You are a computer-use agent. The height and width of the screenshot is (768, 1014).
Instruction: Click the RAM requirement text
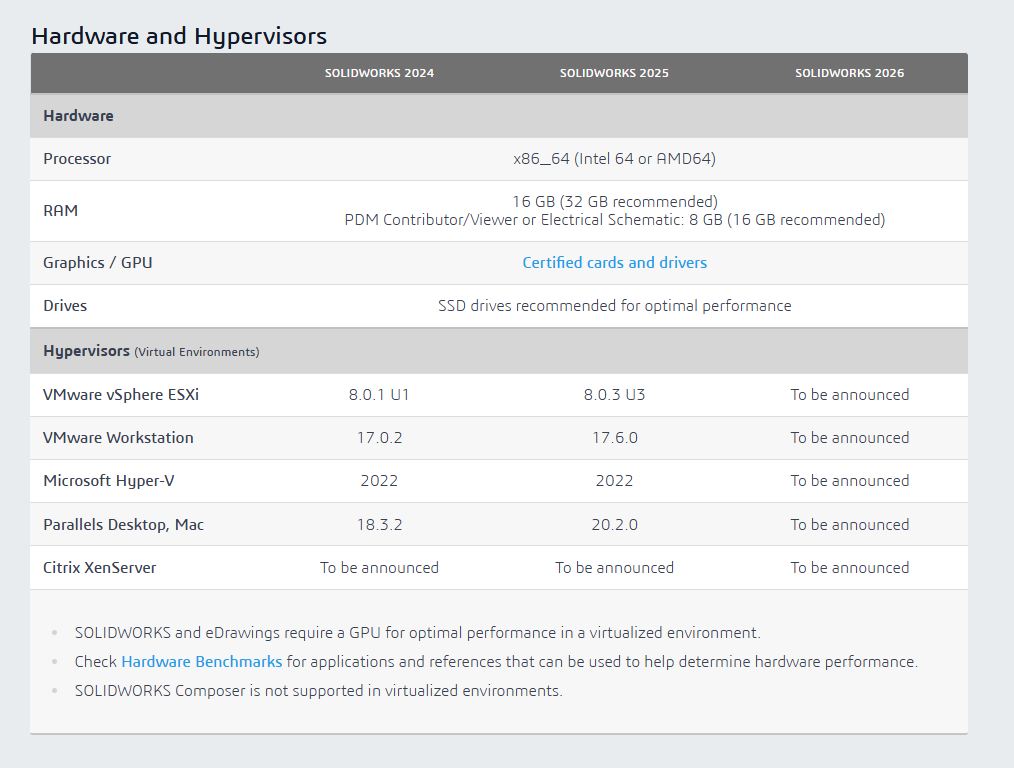point(614,210)
